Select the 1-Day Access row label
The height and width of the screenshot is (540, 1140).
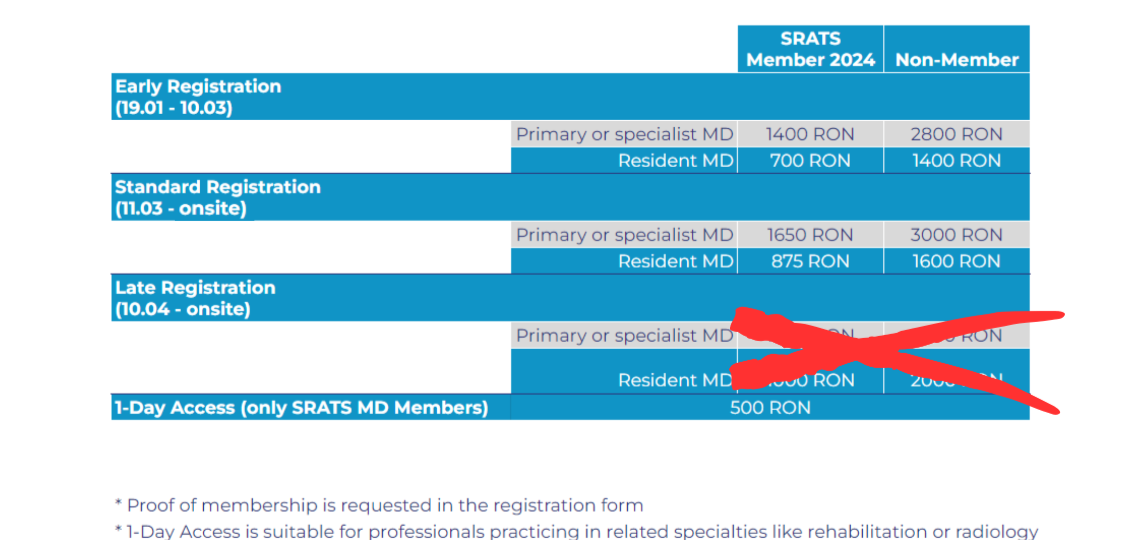(x=301, y=408)
